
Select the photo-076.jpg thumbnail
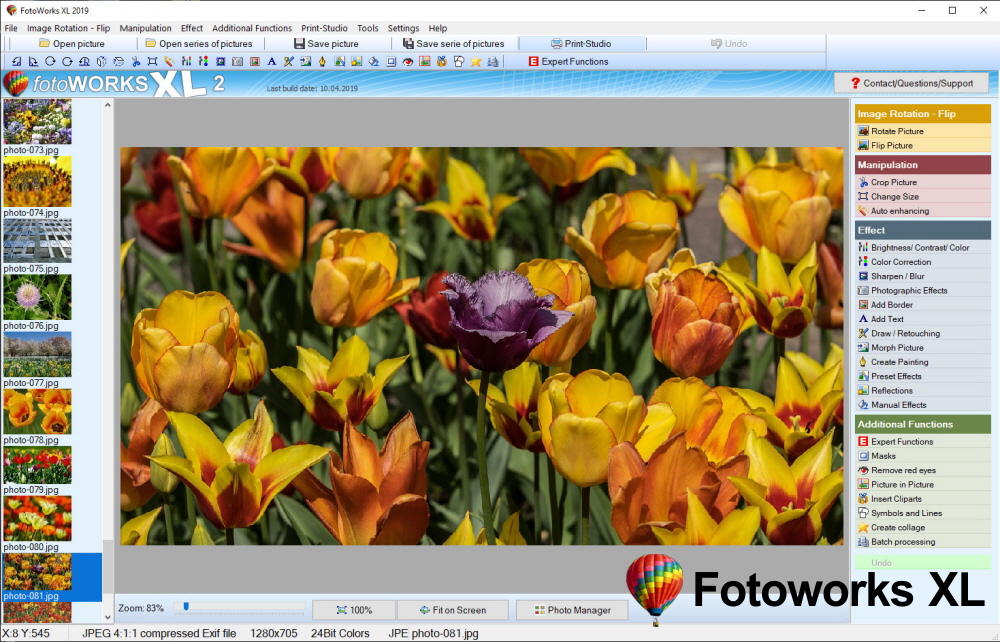click(x=37, y=297)
